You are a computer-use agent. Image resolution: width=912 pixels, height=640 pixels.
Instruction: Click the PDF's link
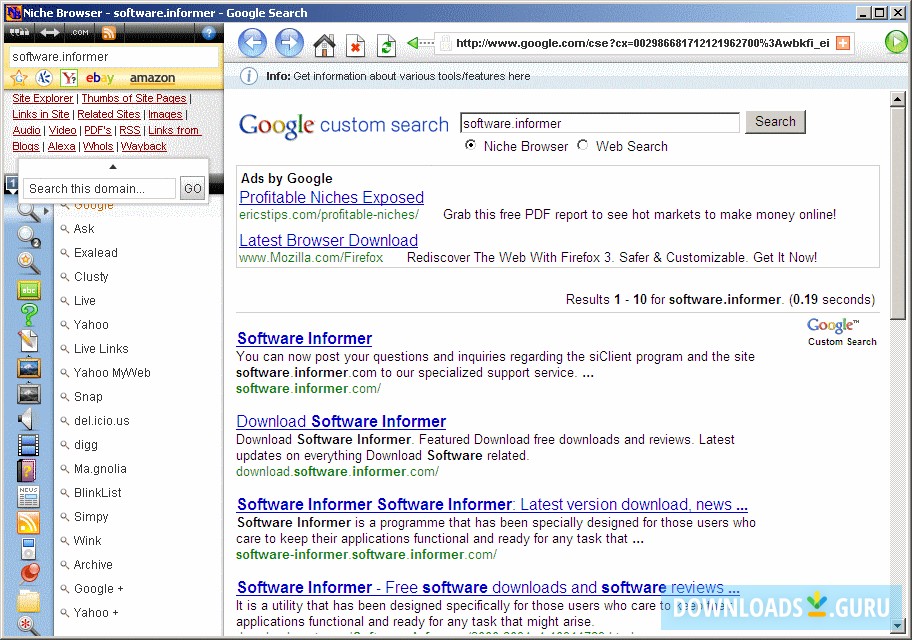[x=98, y=130]
